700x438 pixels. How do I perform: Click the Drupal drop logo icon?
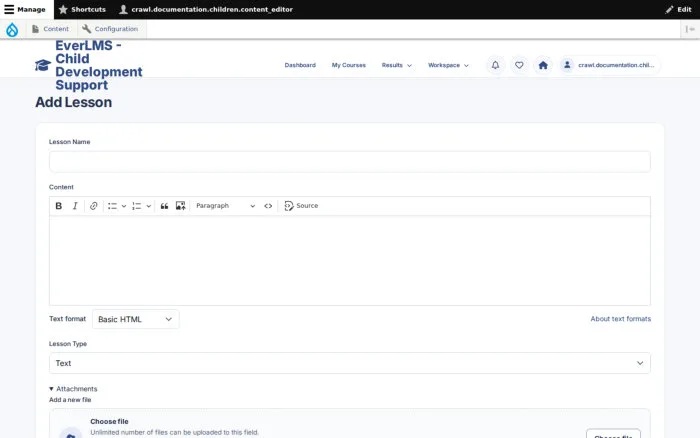click(x=12, y=29)
